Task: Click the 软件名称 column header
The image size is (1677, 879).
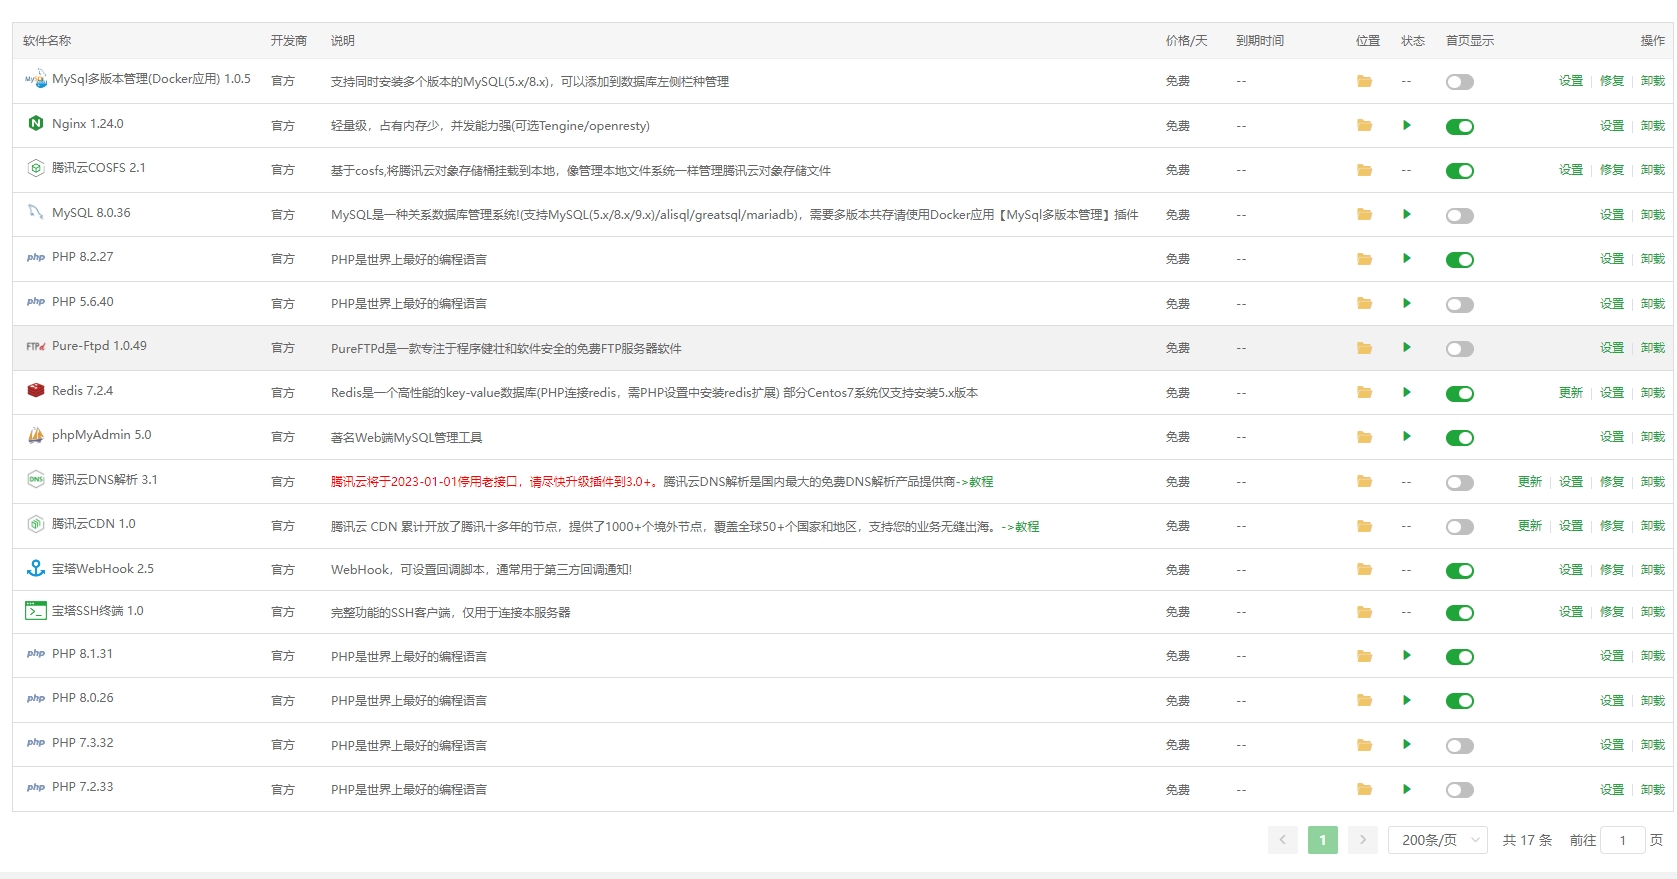Action: click(47, 41)
